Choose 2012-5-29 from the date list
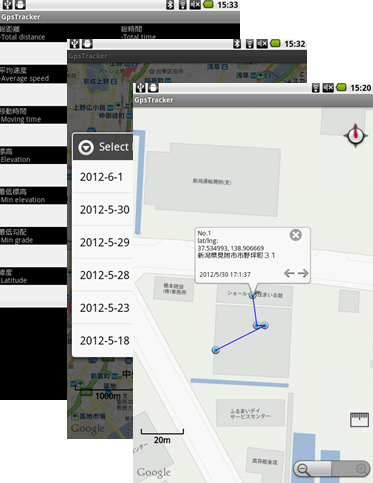Image resolution: width=373 pixels, height=483 pixels. point(103,242)
